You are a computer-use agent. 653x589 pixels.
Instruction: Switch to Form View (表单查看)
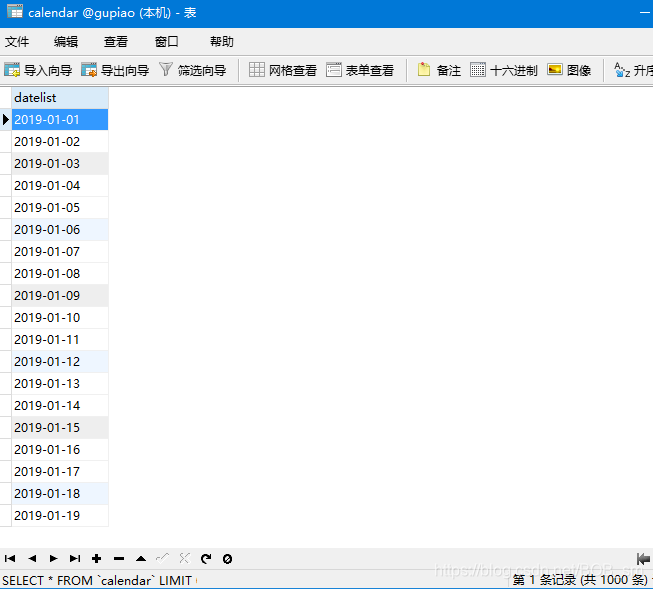(x=360, y=70)
